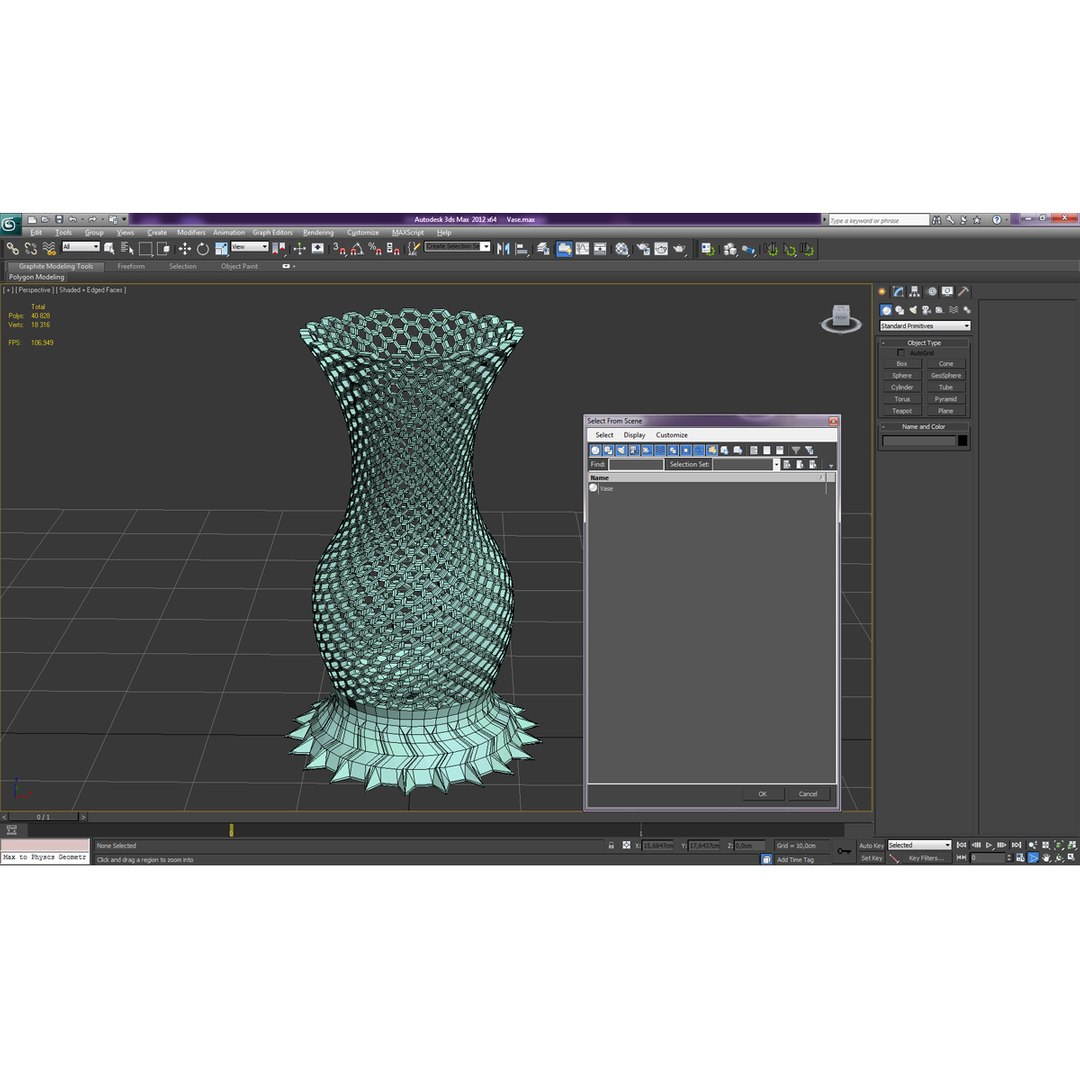Click the black object color swatch
Viewport: 1080px width, 1080px height.
(963, 441)
